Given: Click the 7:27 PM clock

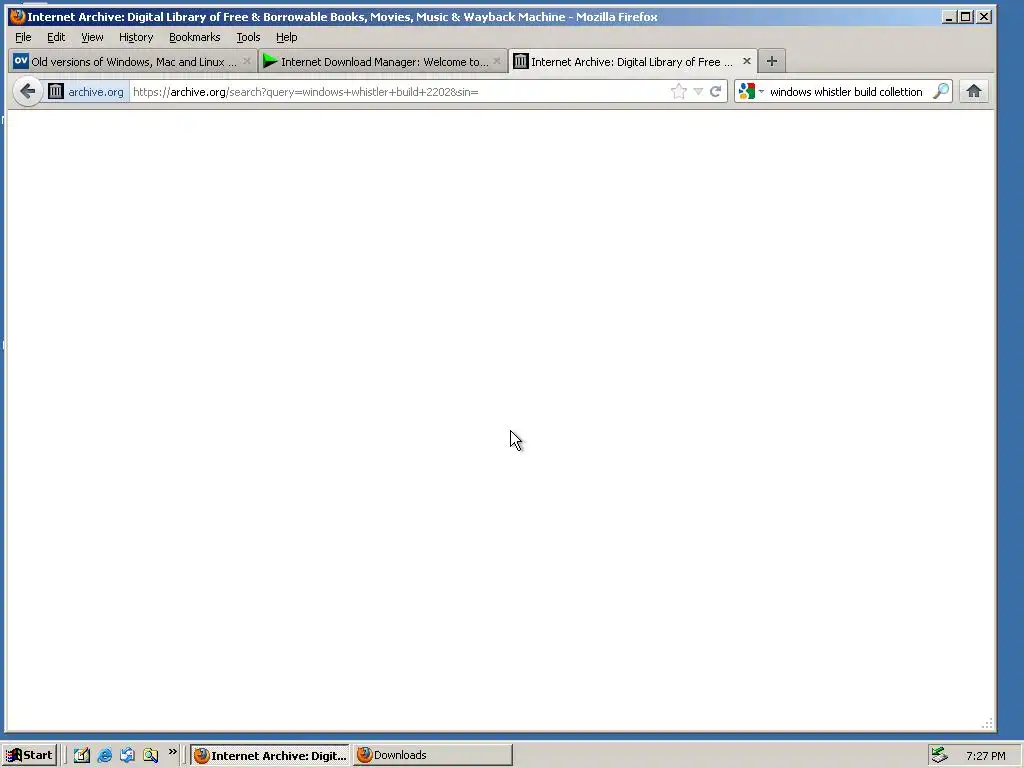Looking at the screenshot, I should [985, 756].
